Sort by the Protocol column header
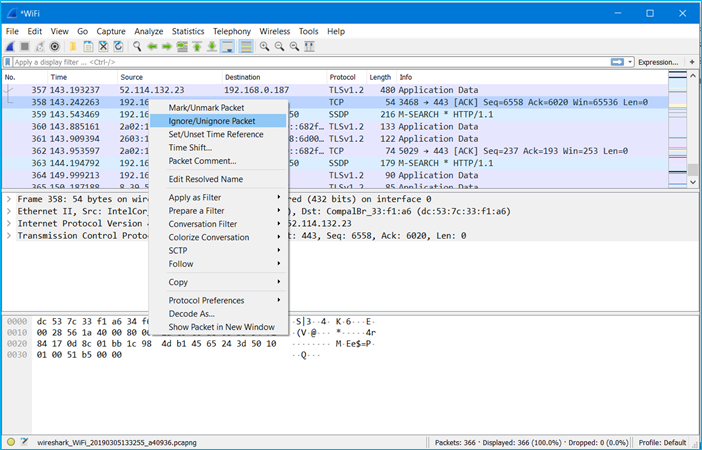 (x=347, y=77)
